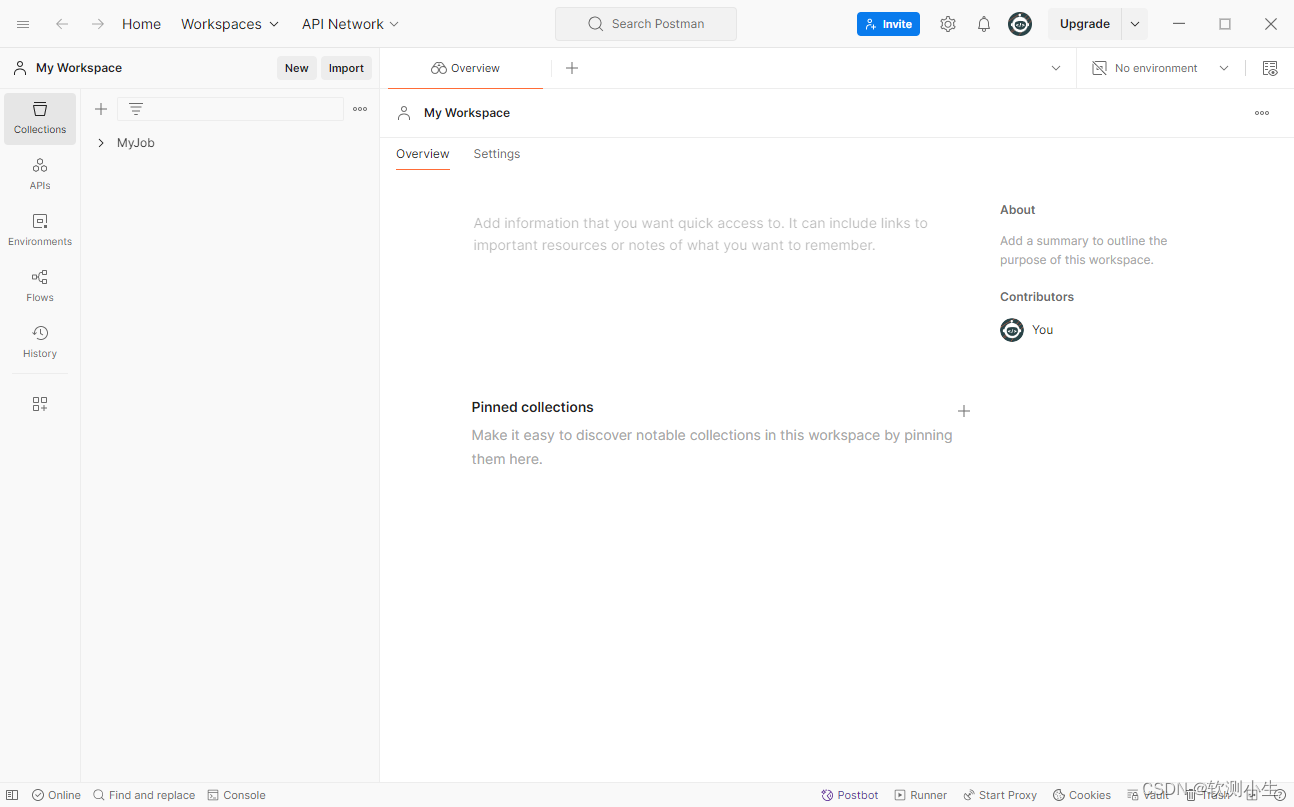Open the History sidebar panel
1294x807 pixels.
click(x=40, y=342)
